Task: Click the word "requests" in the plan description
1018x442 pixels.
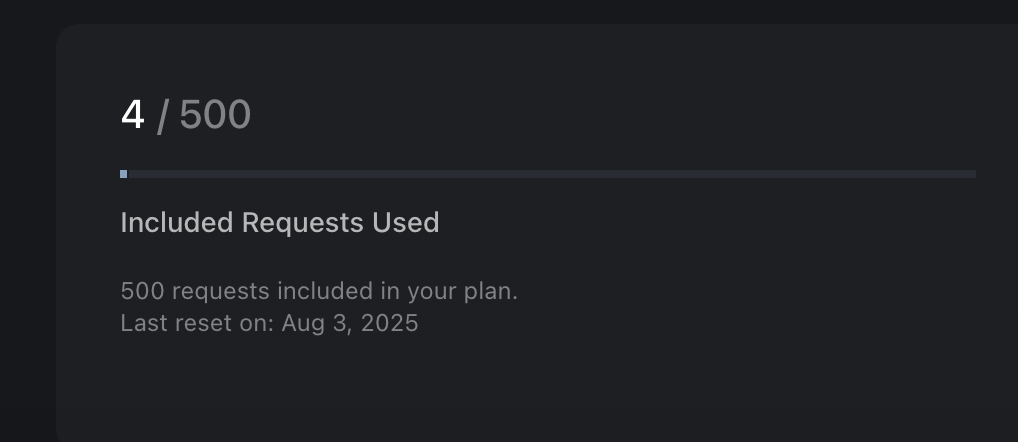Action: click(220, 292)
